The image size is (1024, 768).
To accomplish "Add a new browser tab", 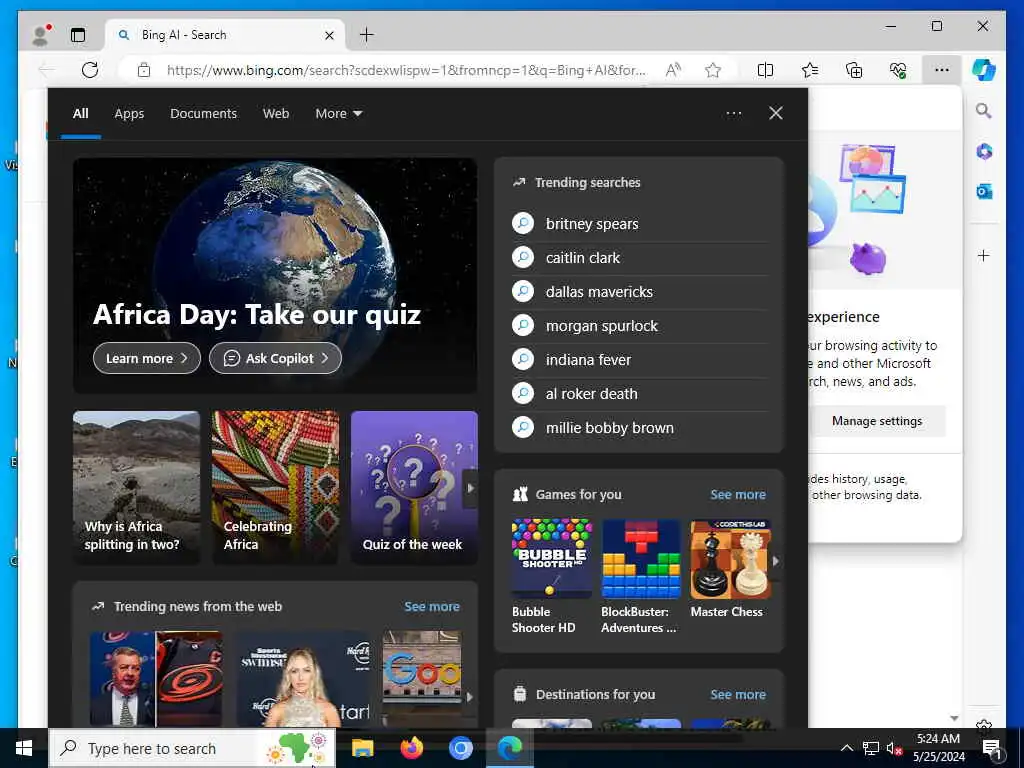I will click(367, 35).
